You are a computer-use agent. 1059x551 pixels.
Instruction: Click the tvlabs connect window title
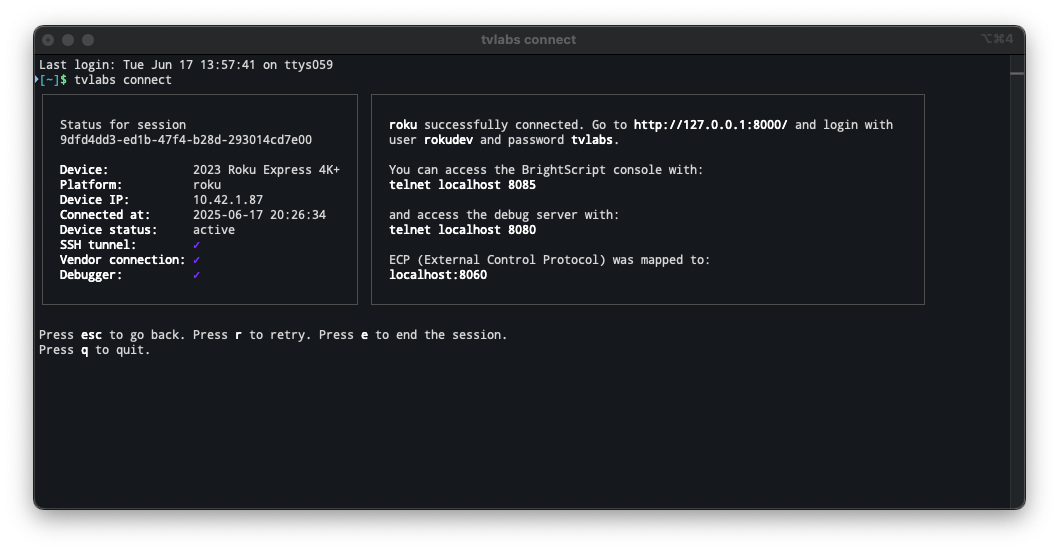528,40
